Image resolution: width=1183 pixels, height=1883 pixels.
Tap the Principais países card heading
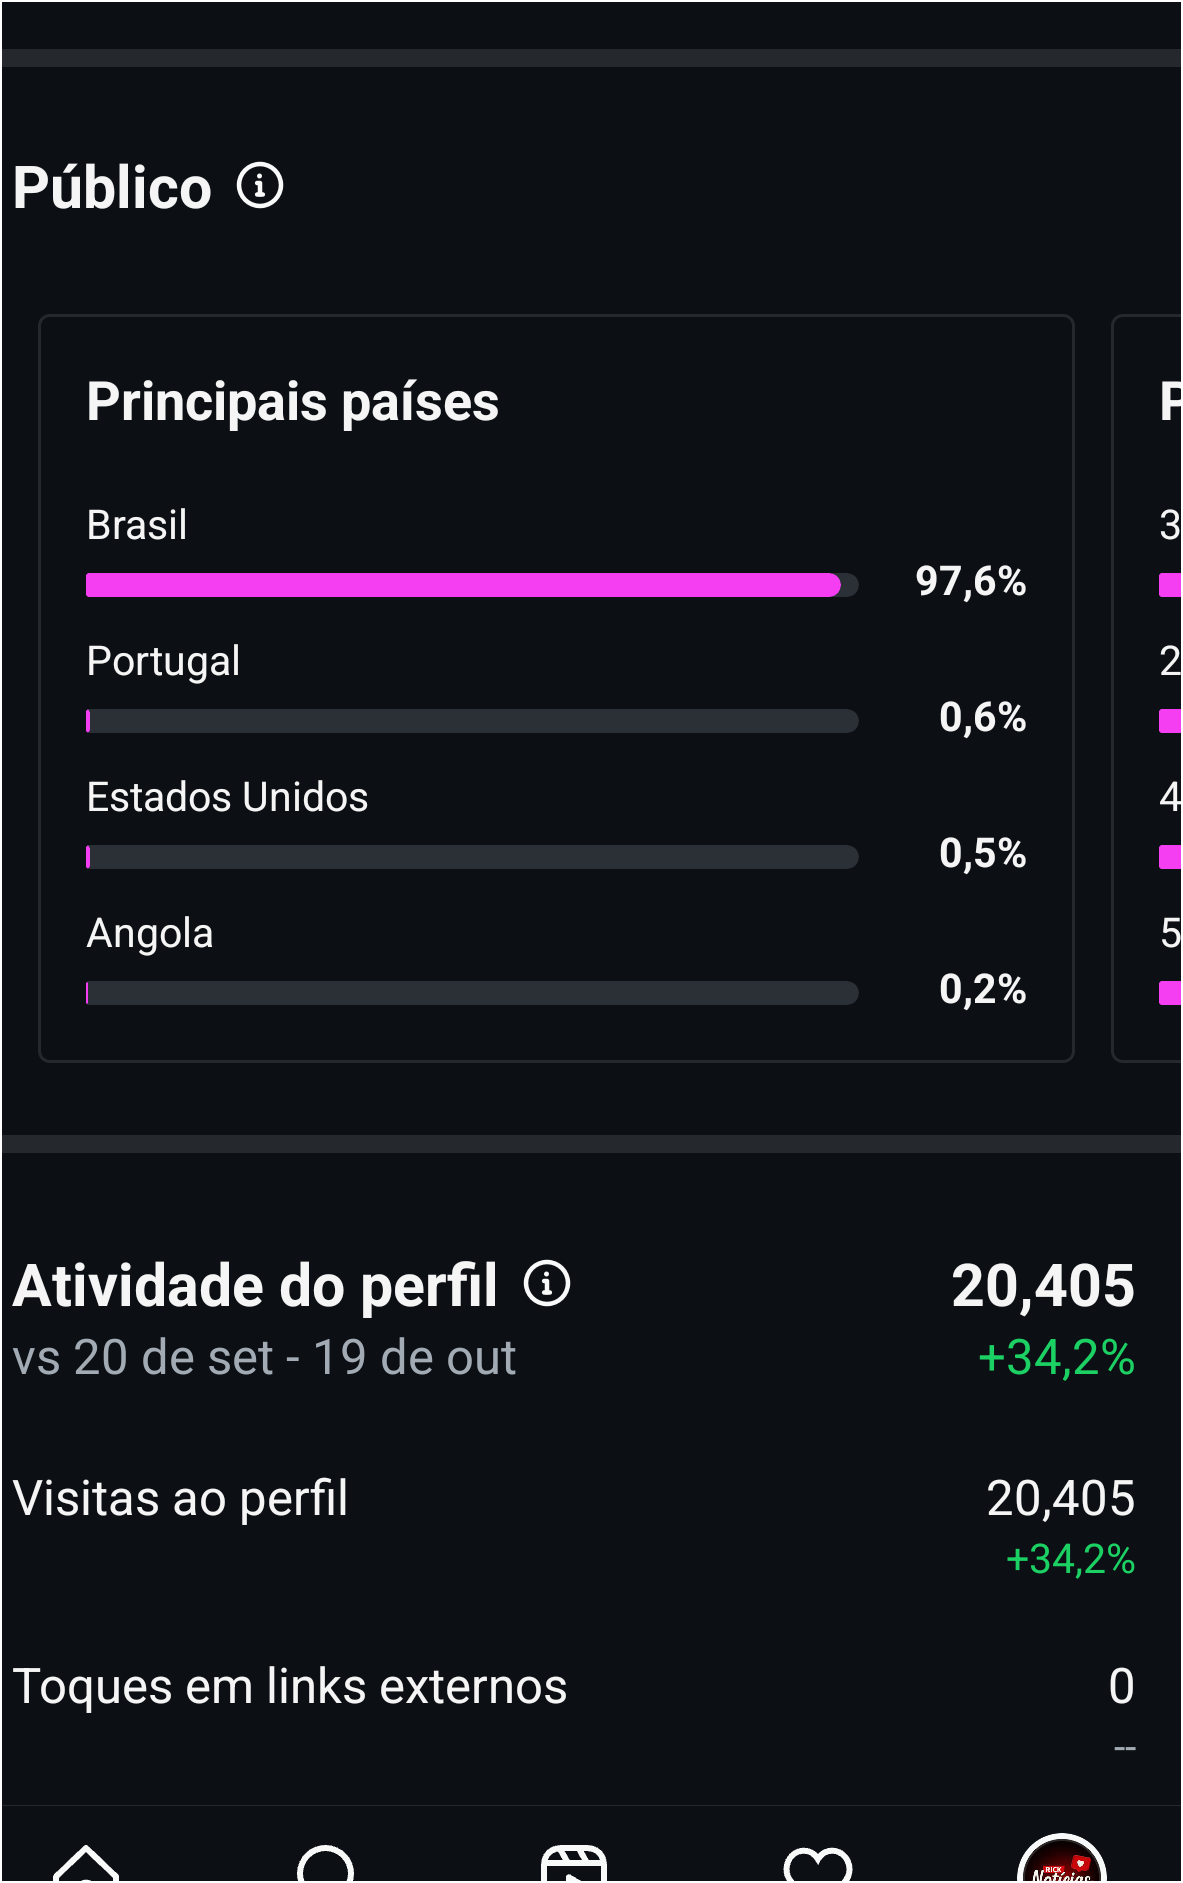click(292, 402)
